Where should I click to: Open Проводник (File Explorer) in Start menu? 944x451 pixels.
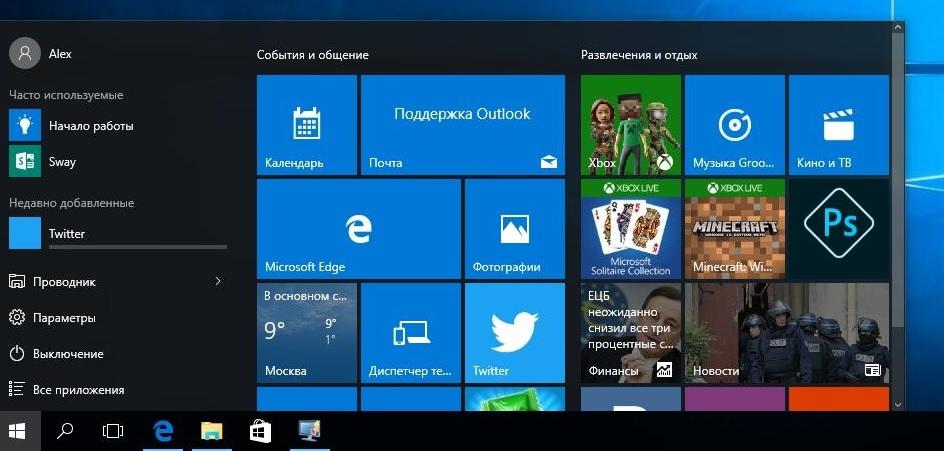click(64, 281)
